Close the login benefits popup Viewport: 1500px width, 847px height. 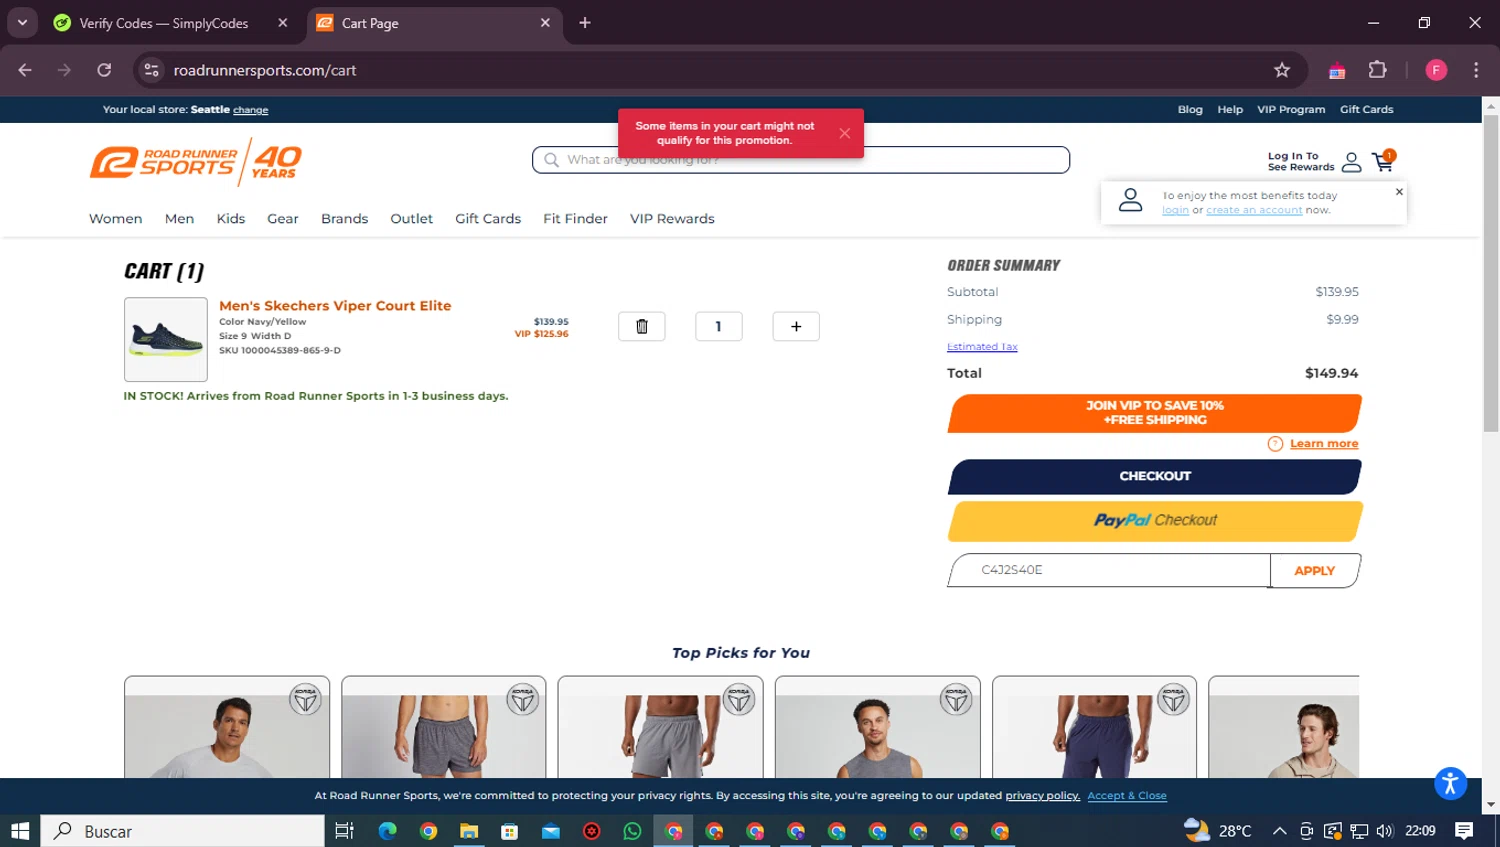click(x=1399, y=191)
